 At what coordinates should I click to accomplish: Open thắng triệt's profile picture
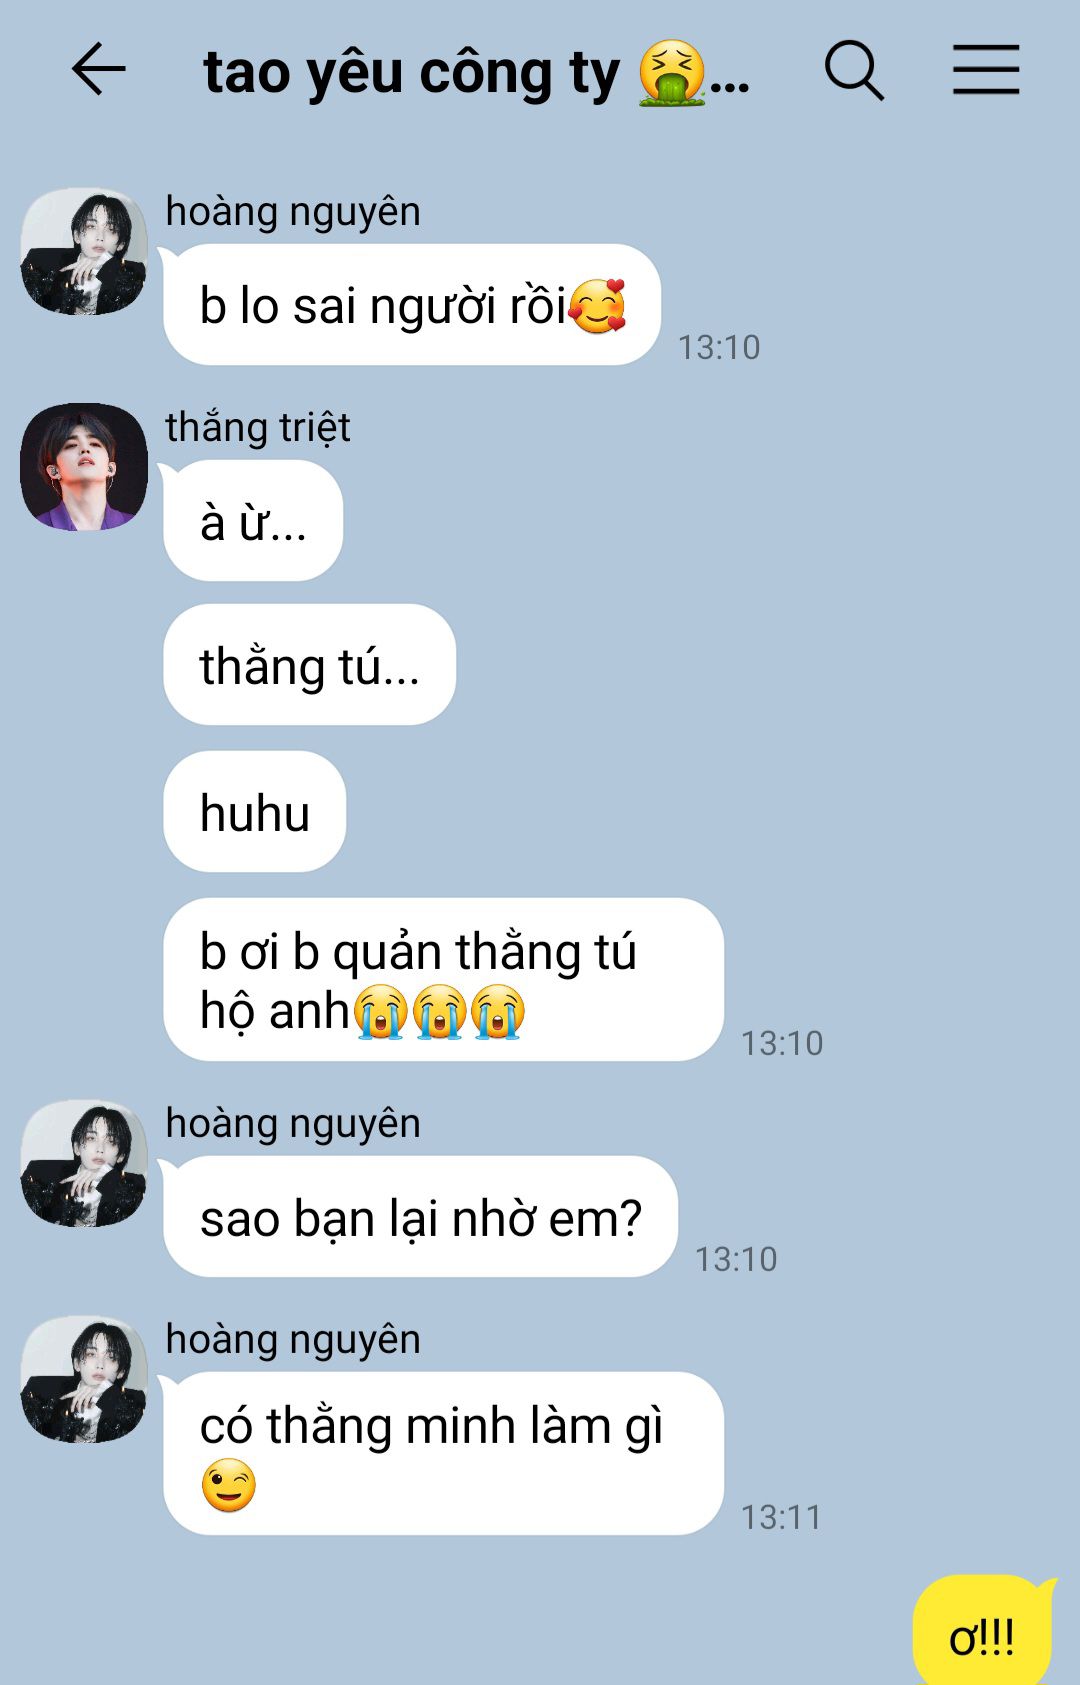[84, 467]
